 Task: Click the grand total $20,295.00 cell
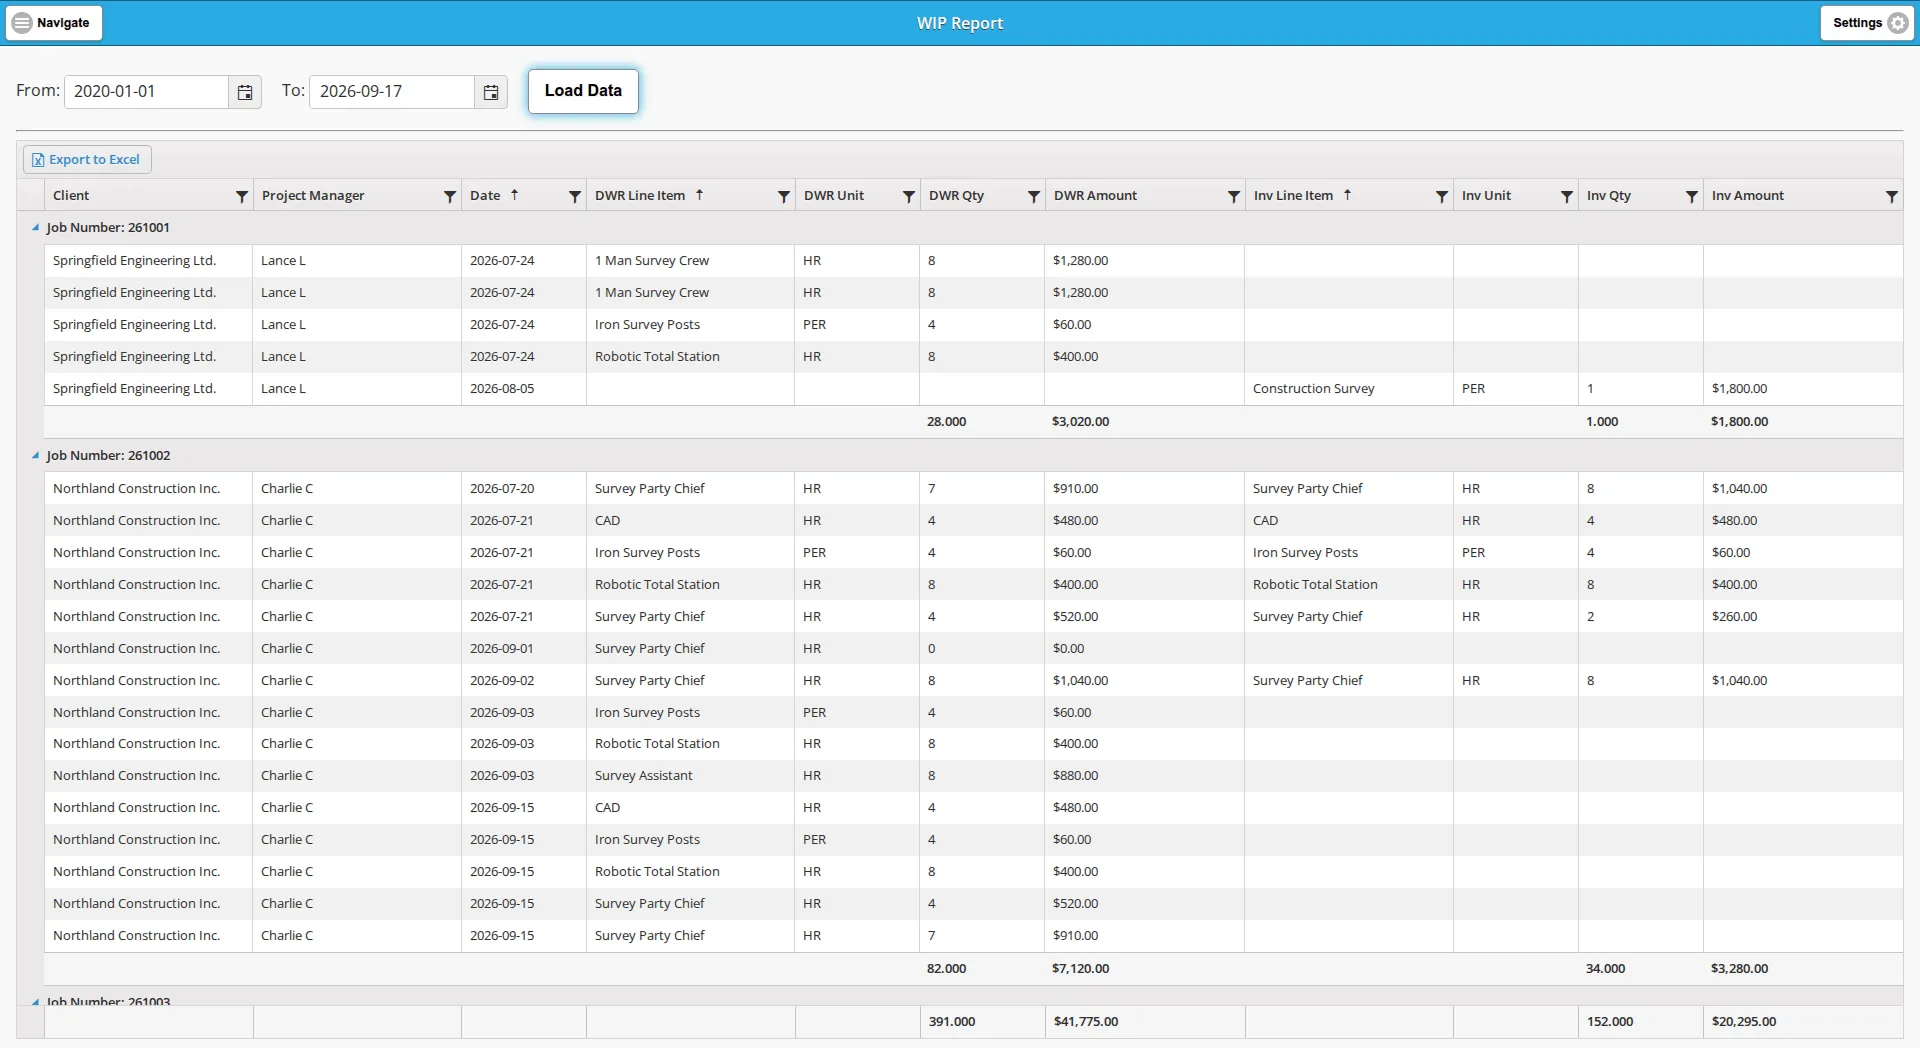click(1803, 1022)
